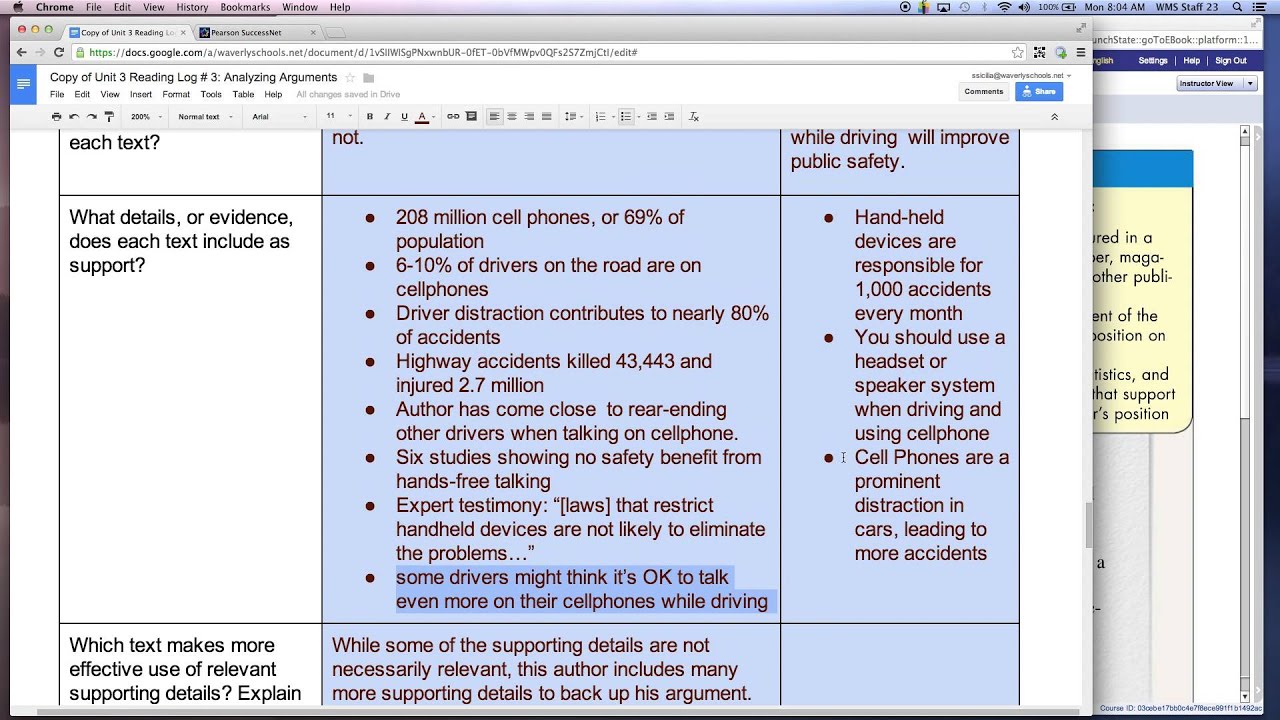Undo the last edit
The image size is (1280, 720).
pos(74,117)
